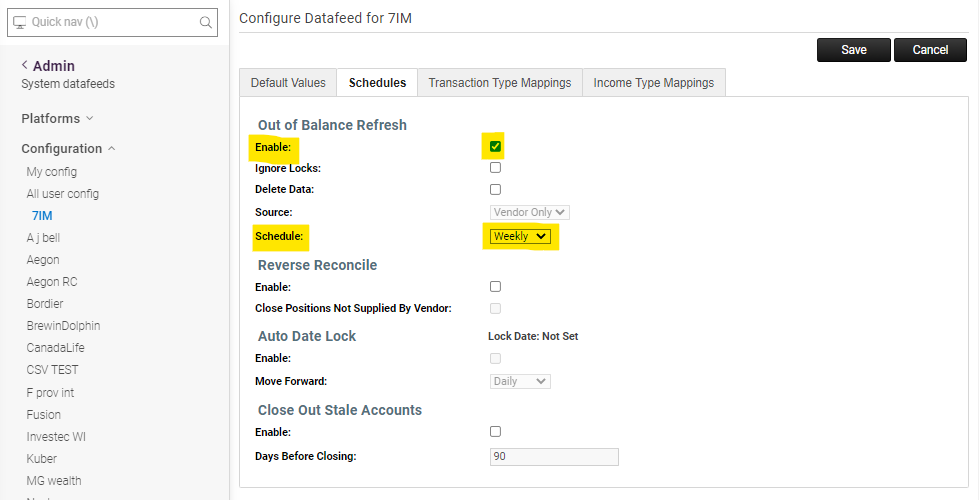Enable the Delete Data checkbox
Viewport: 979px width, 500px height.
tap(495, 189)
